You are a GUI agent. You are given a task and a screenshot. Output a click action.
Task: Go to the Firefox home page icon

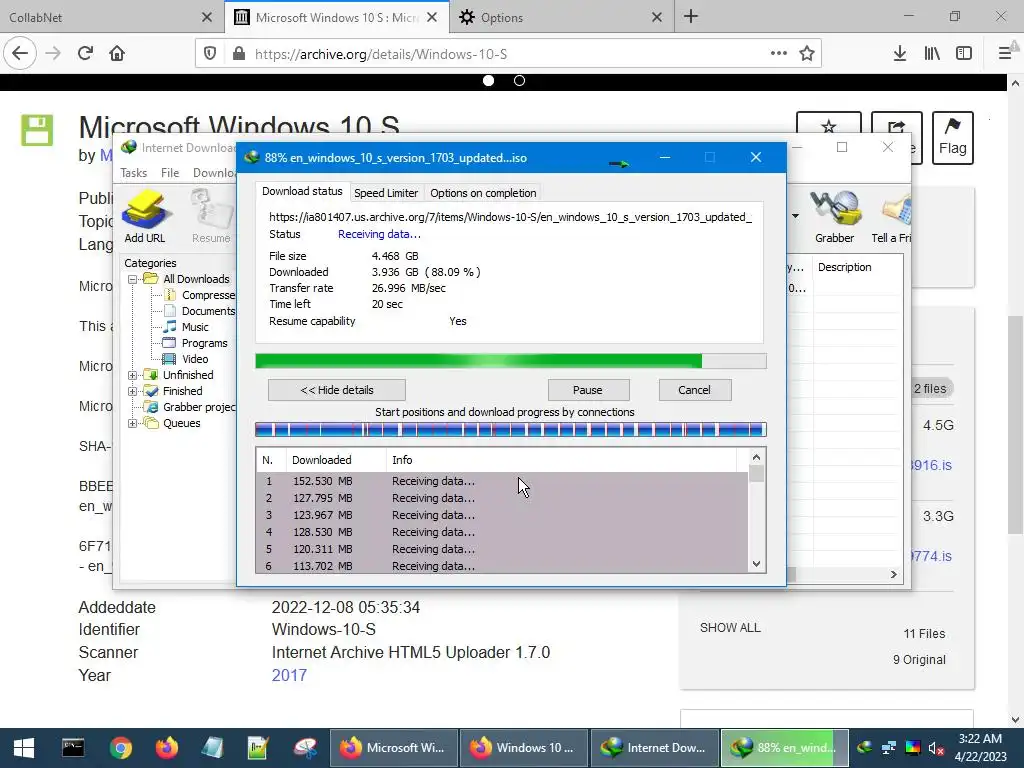coord(117,54)
